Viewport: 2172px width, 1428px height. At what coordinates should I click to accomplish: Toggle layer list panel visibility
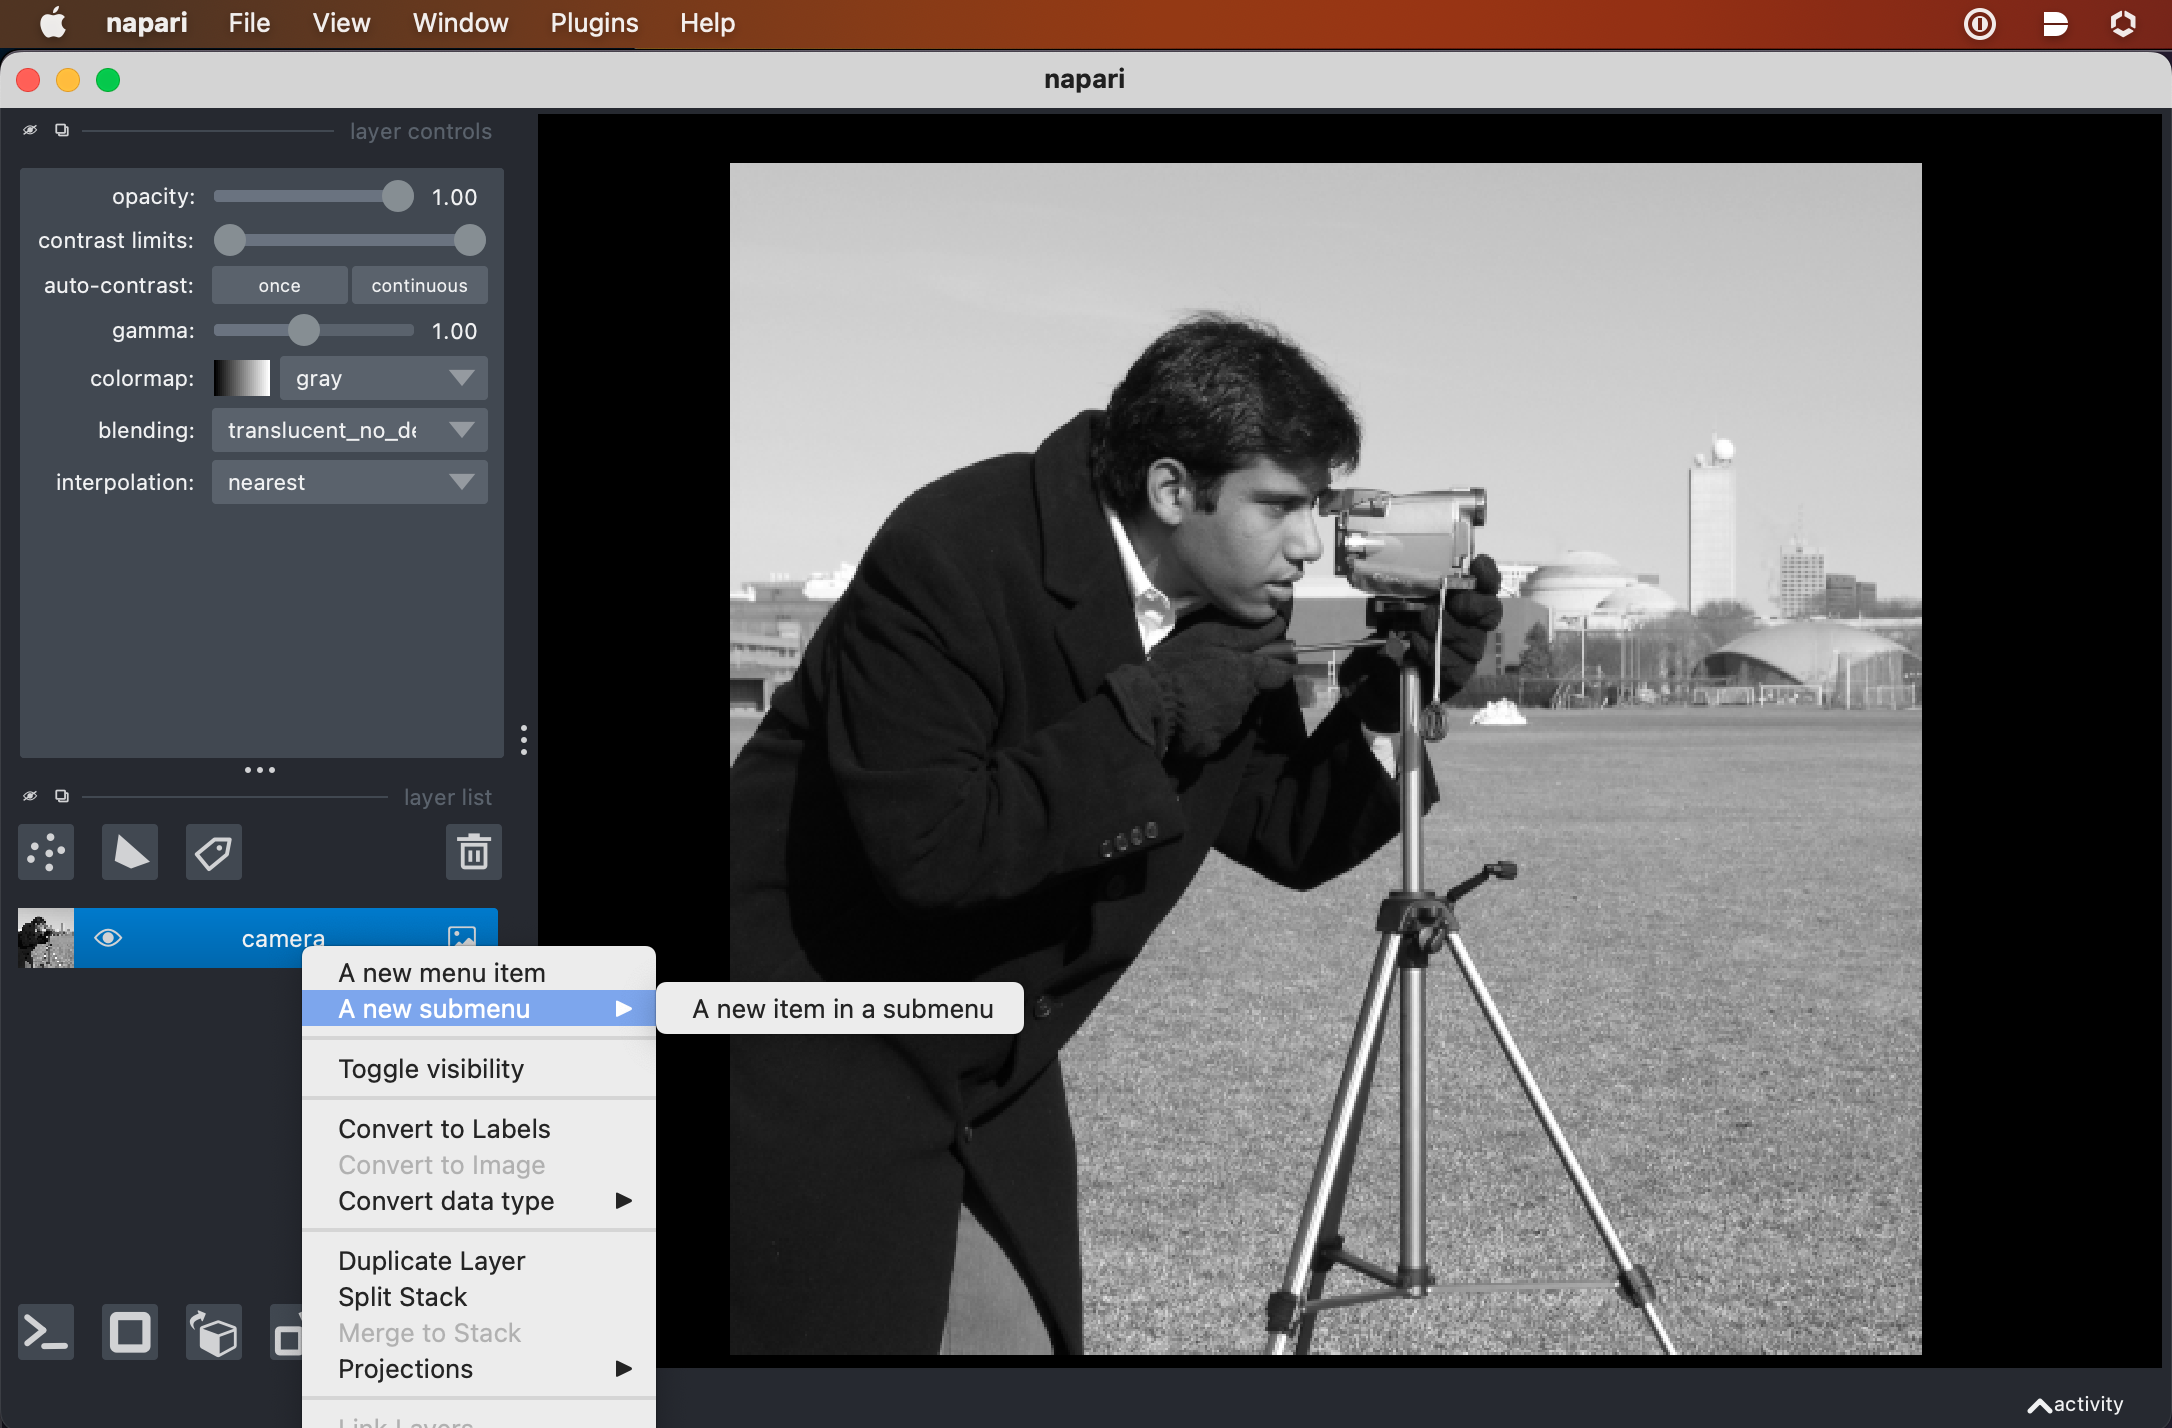(x=29, y=797)
